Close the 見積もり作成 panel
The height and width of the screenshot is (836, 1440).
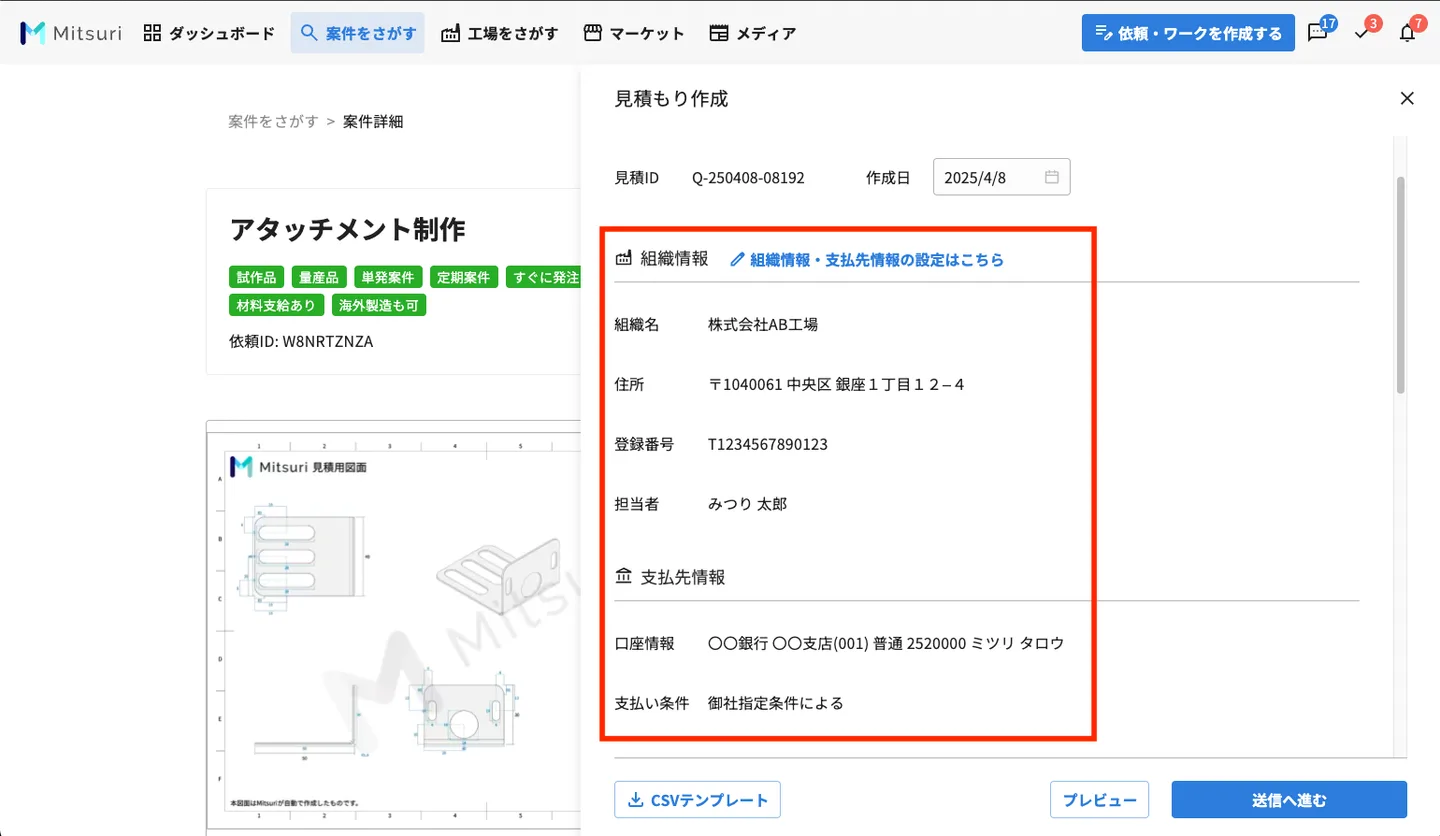point(1407,98)
